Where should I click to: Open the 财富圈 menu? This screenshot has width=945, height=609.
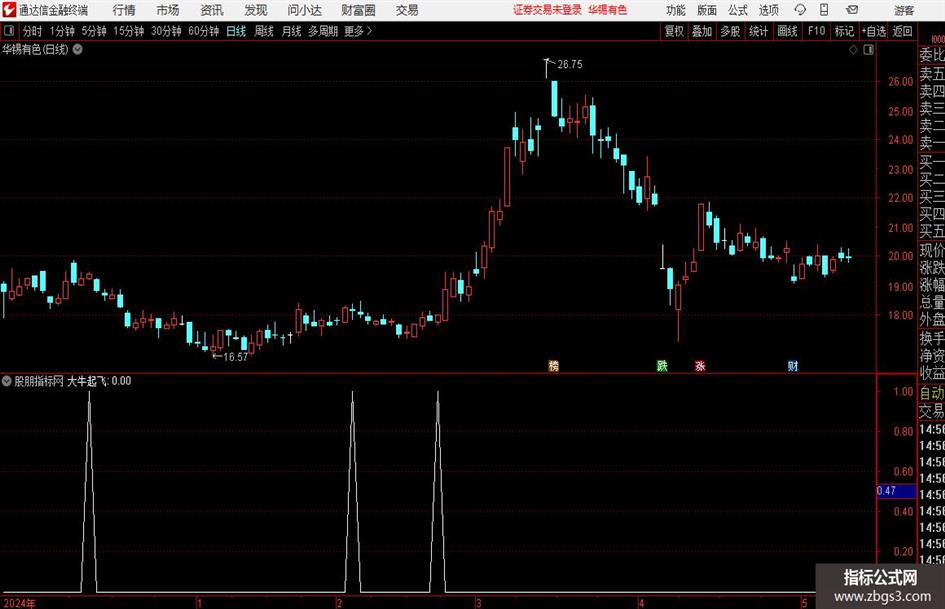coord(358,10)
